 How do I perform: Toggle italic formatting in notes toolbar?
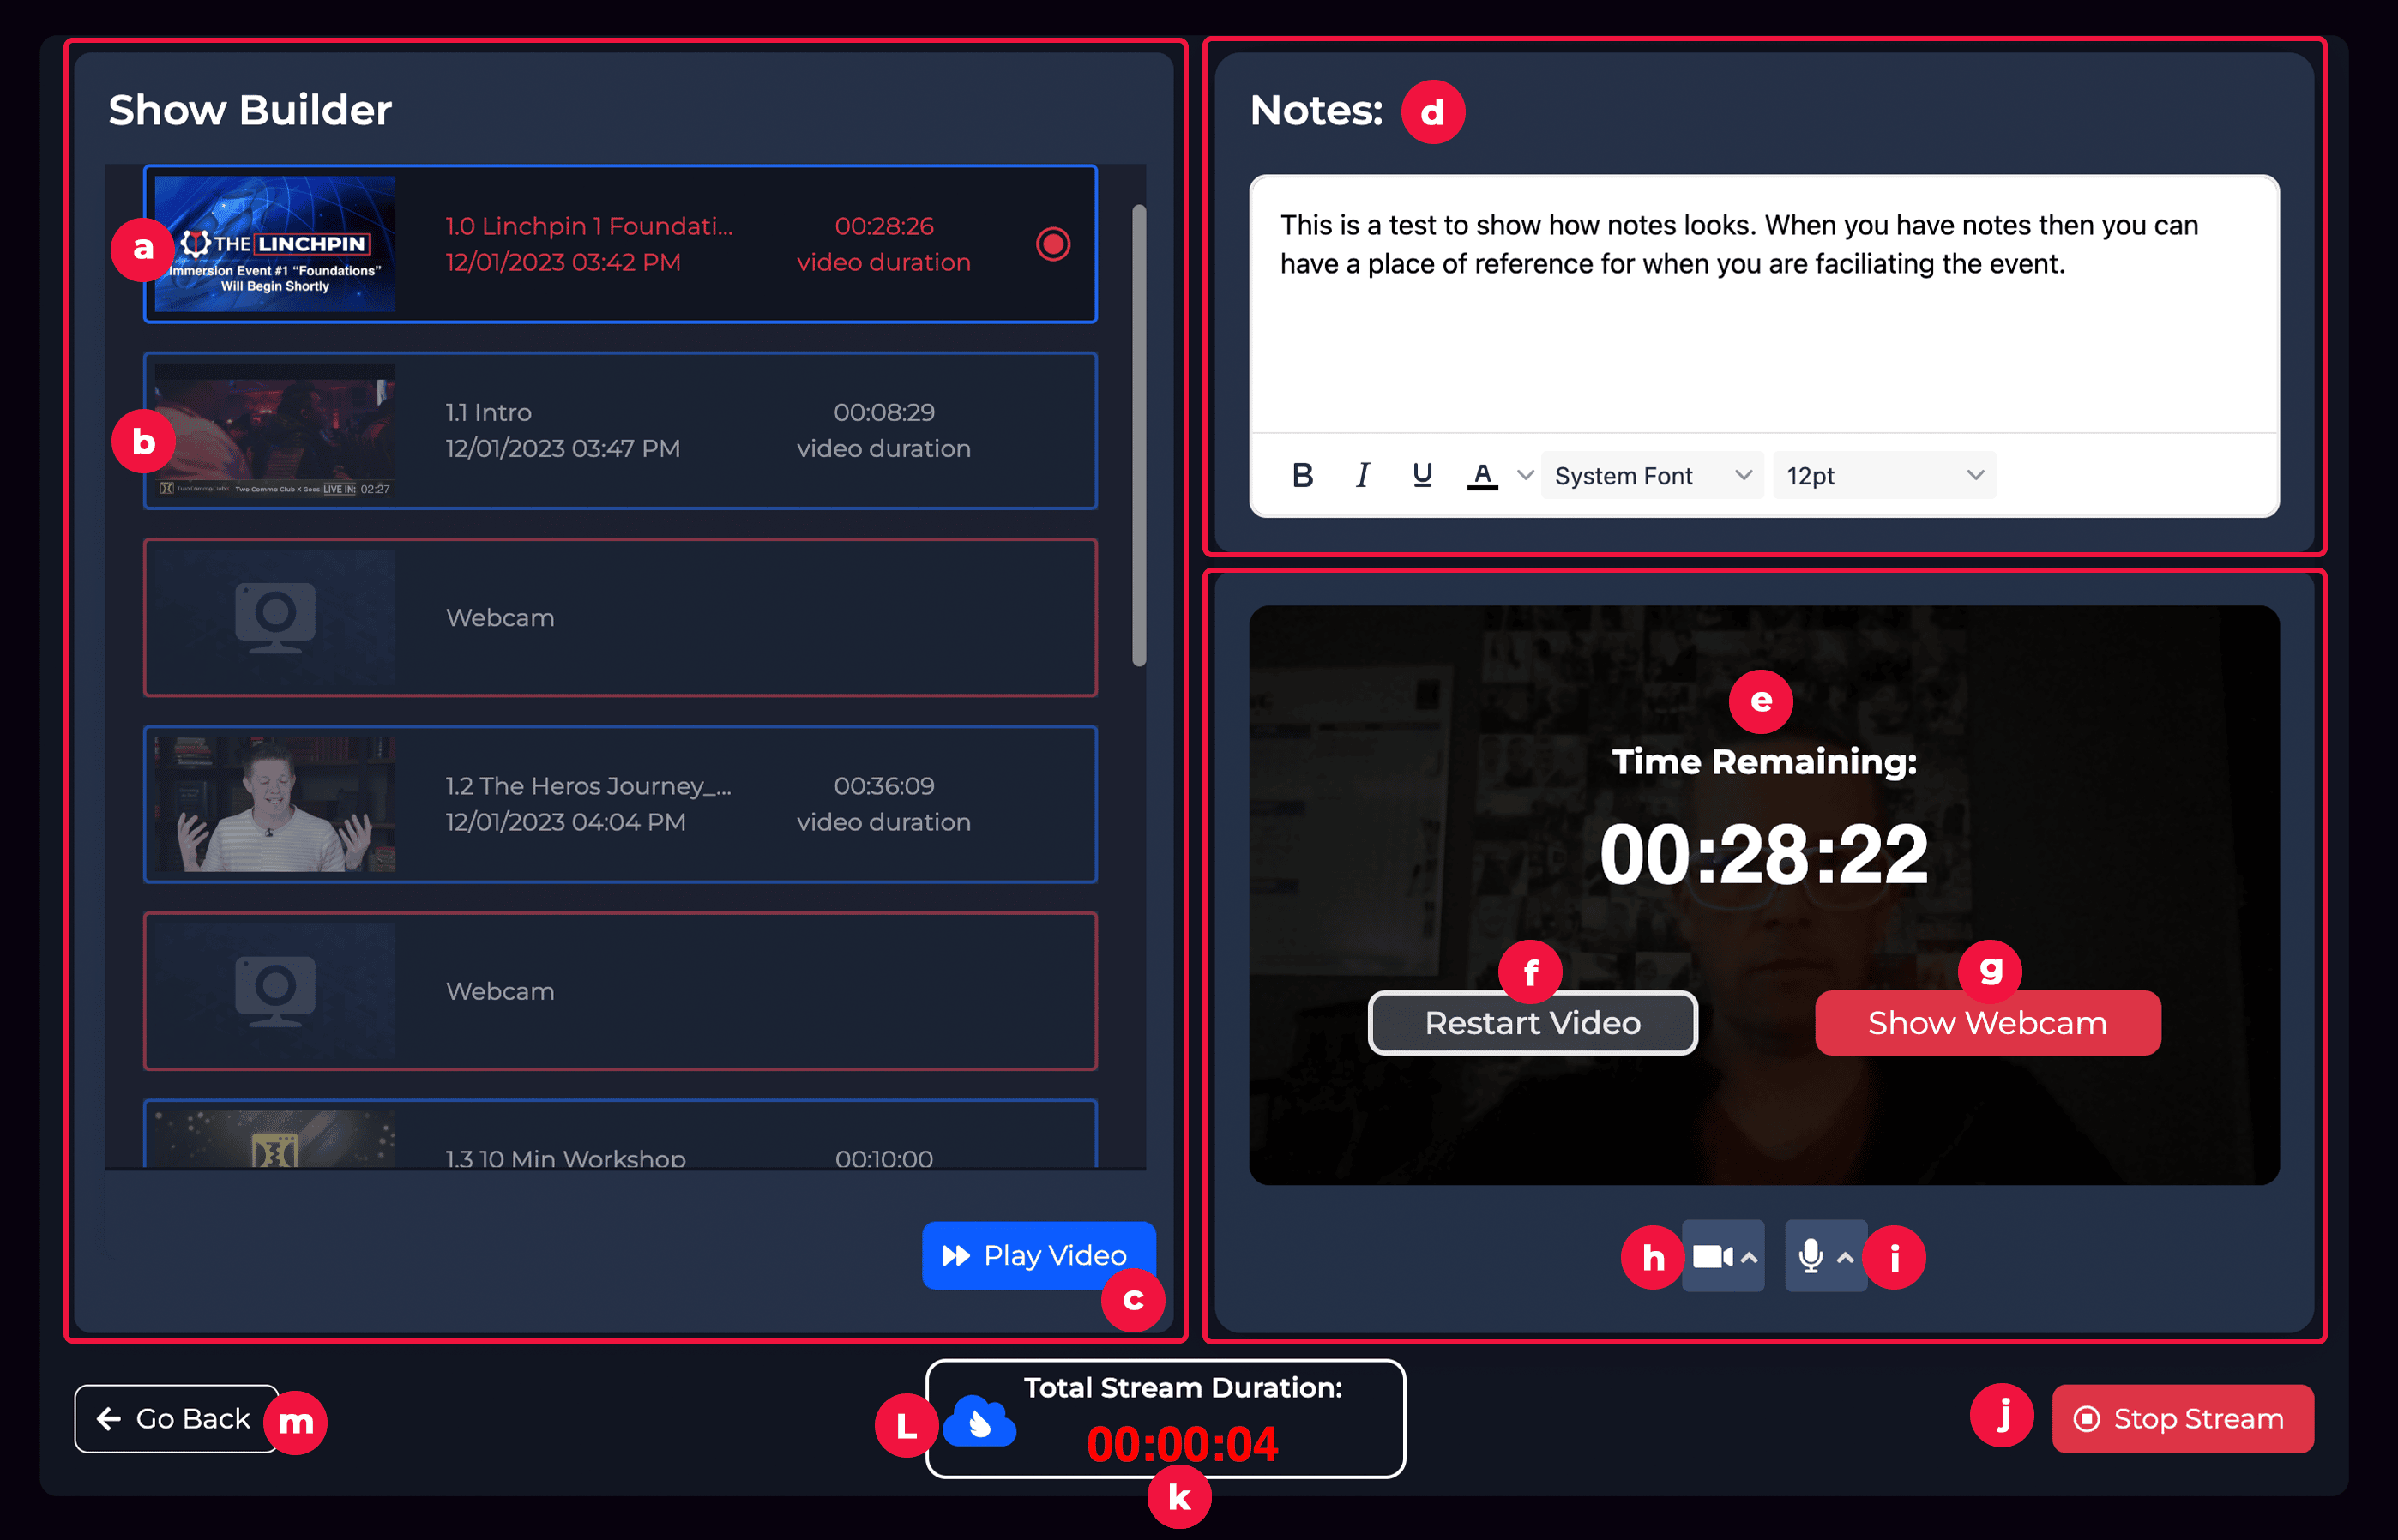click(x=1362, y=476)
